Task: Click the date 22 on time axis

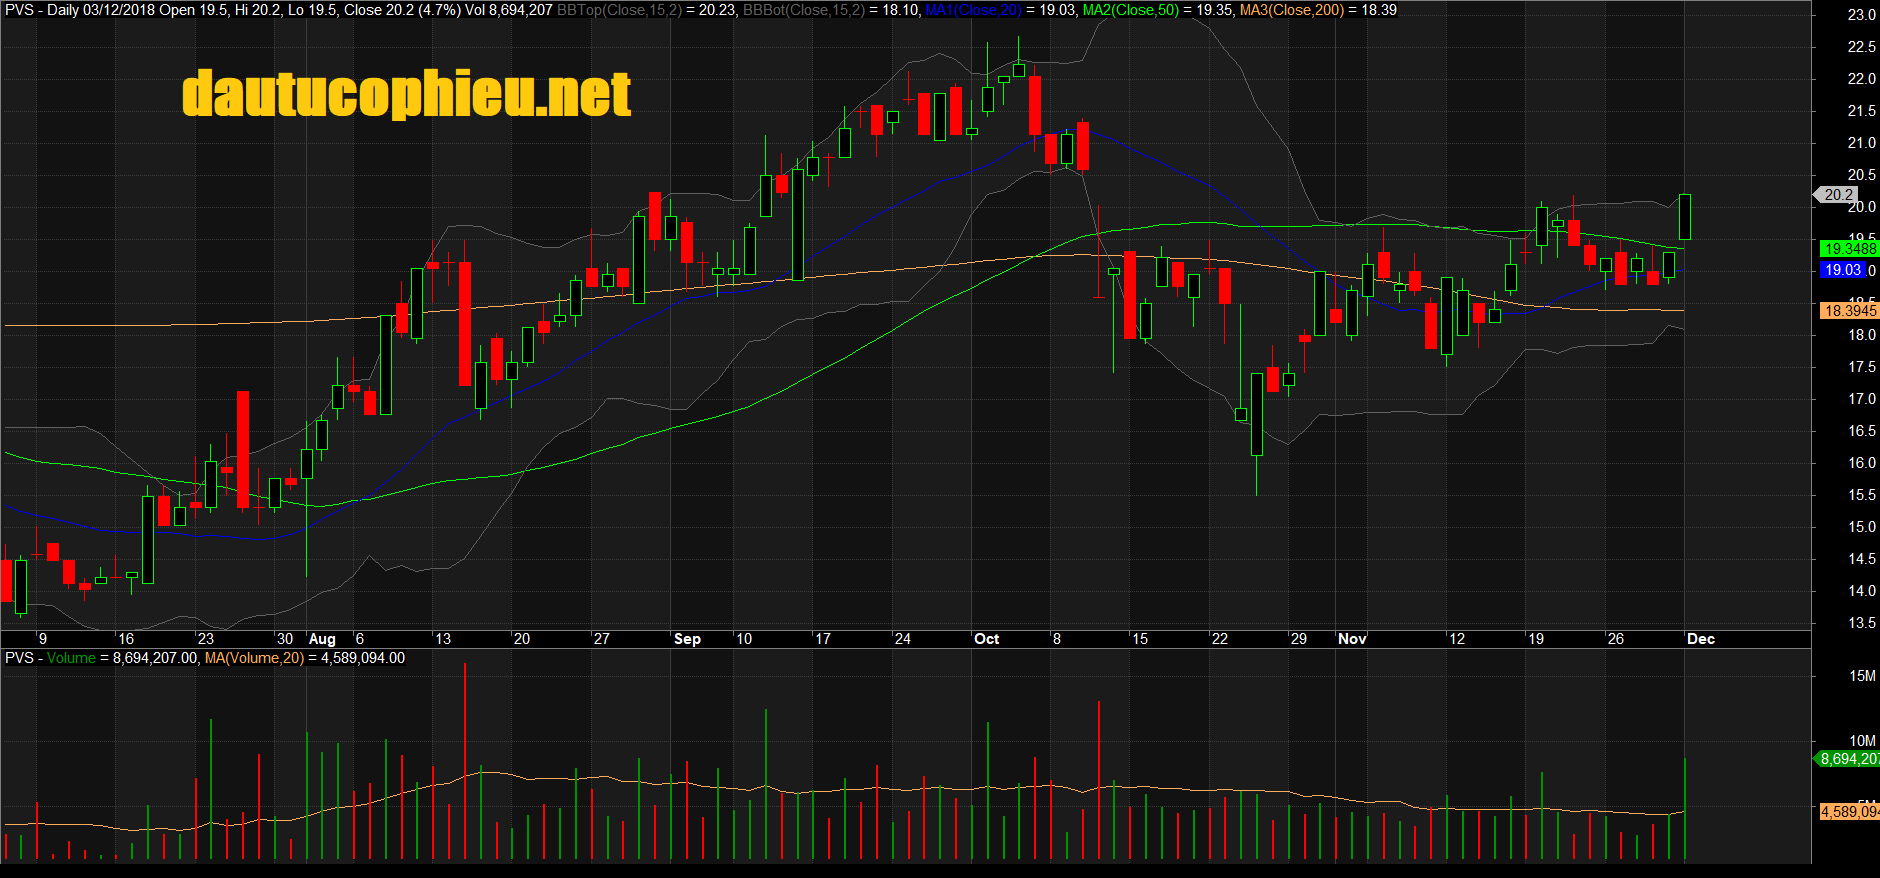Action: 1219,639
